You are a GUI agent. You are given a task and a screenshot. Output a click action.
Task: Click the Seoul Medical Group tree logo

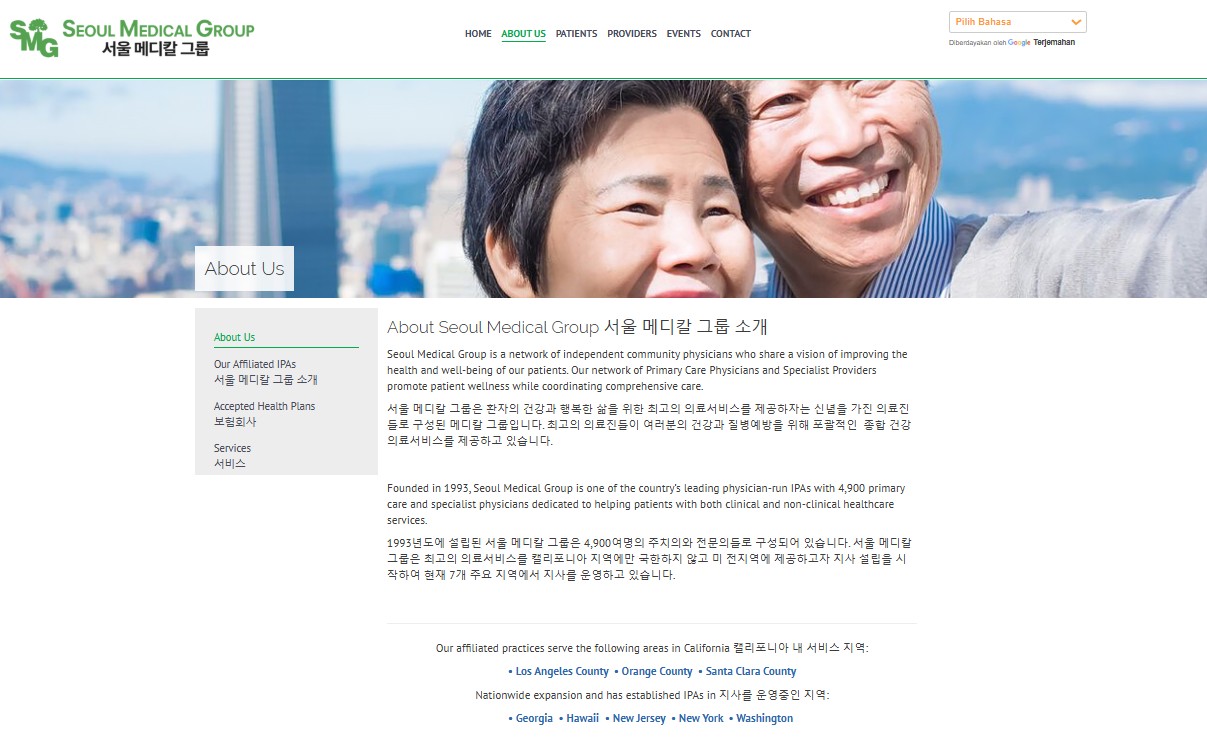tap(34, 38)
